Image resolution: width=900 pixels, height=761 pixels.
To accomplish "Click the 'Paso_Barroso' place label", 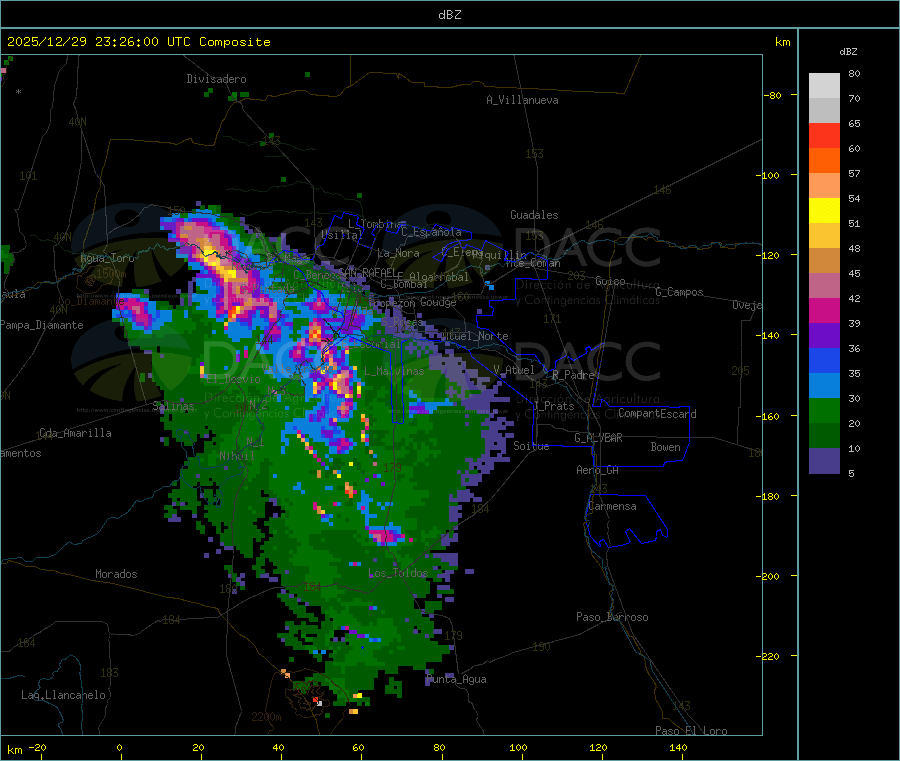I will pos(612,617).
